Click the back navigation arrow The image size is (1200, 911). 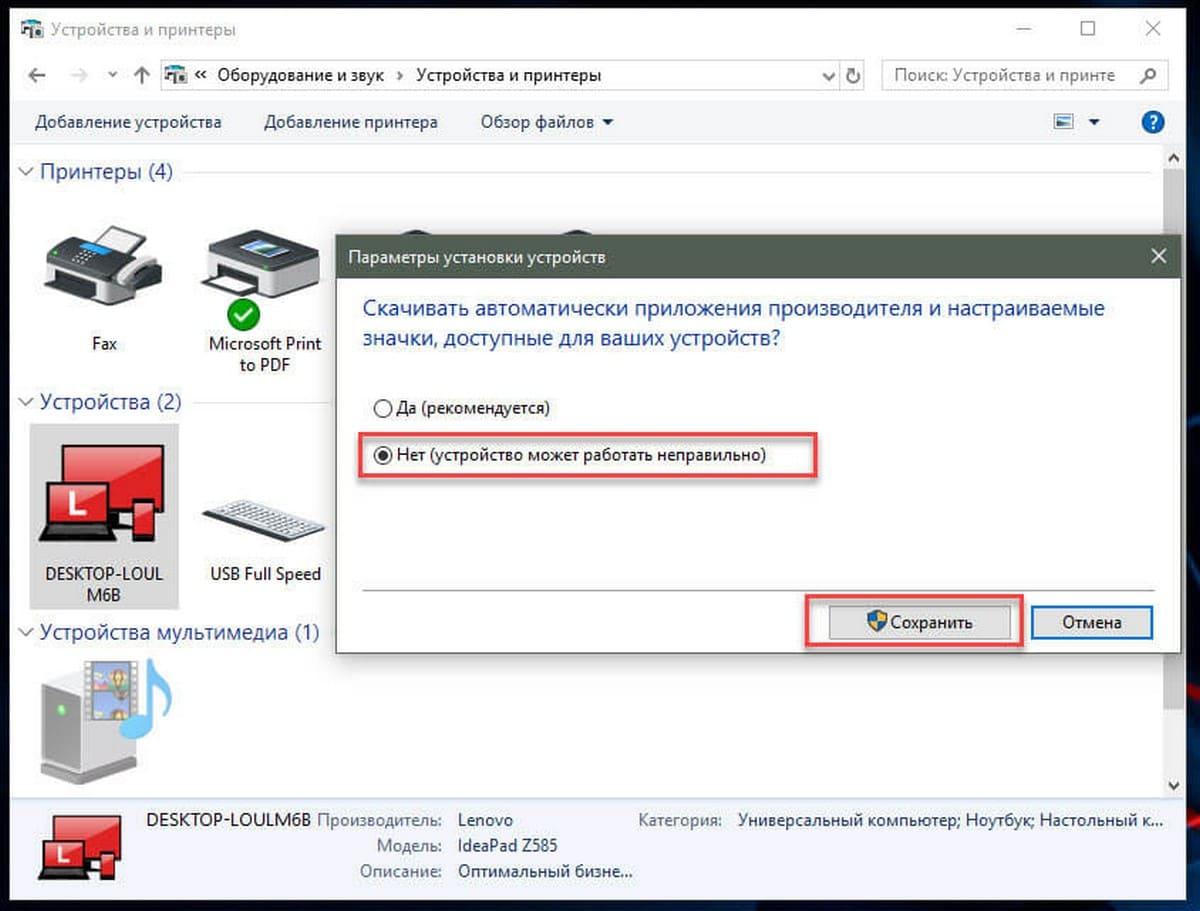pyautogui.click(x=38, y=75)
